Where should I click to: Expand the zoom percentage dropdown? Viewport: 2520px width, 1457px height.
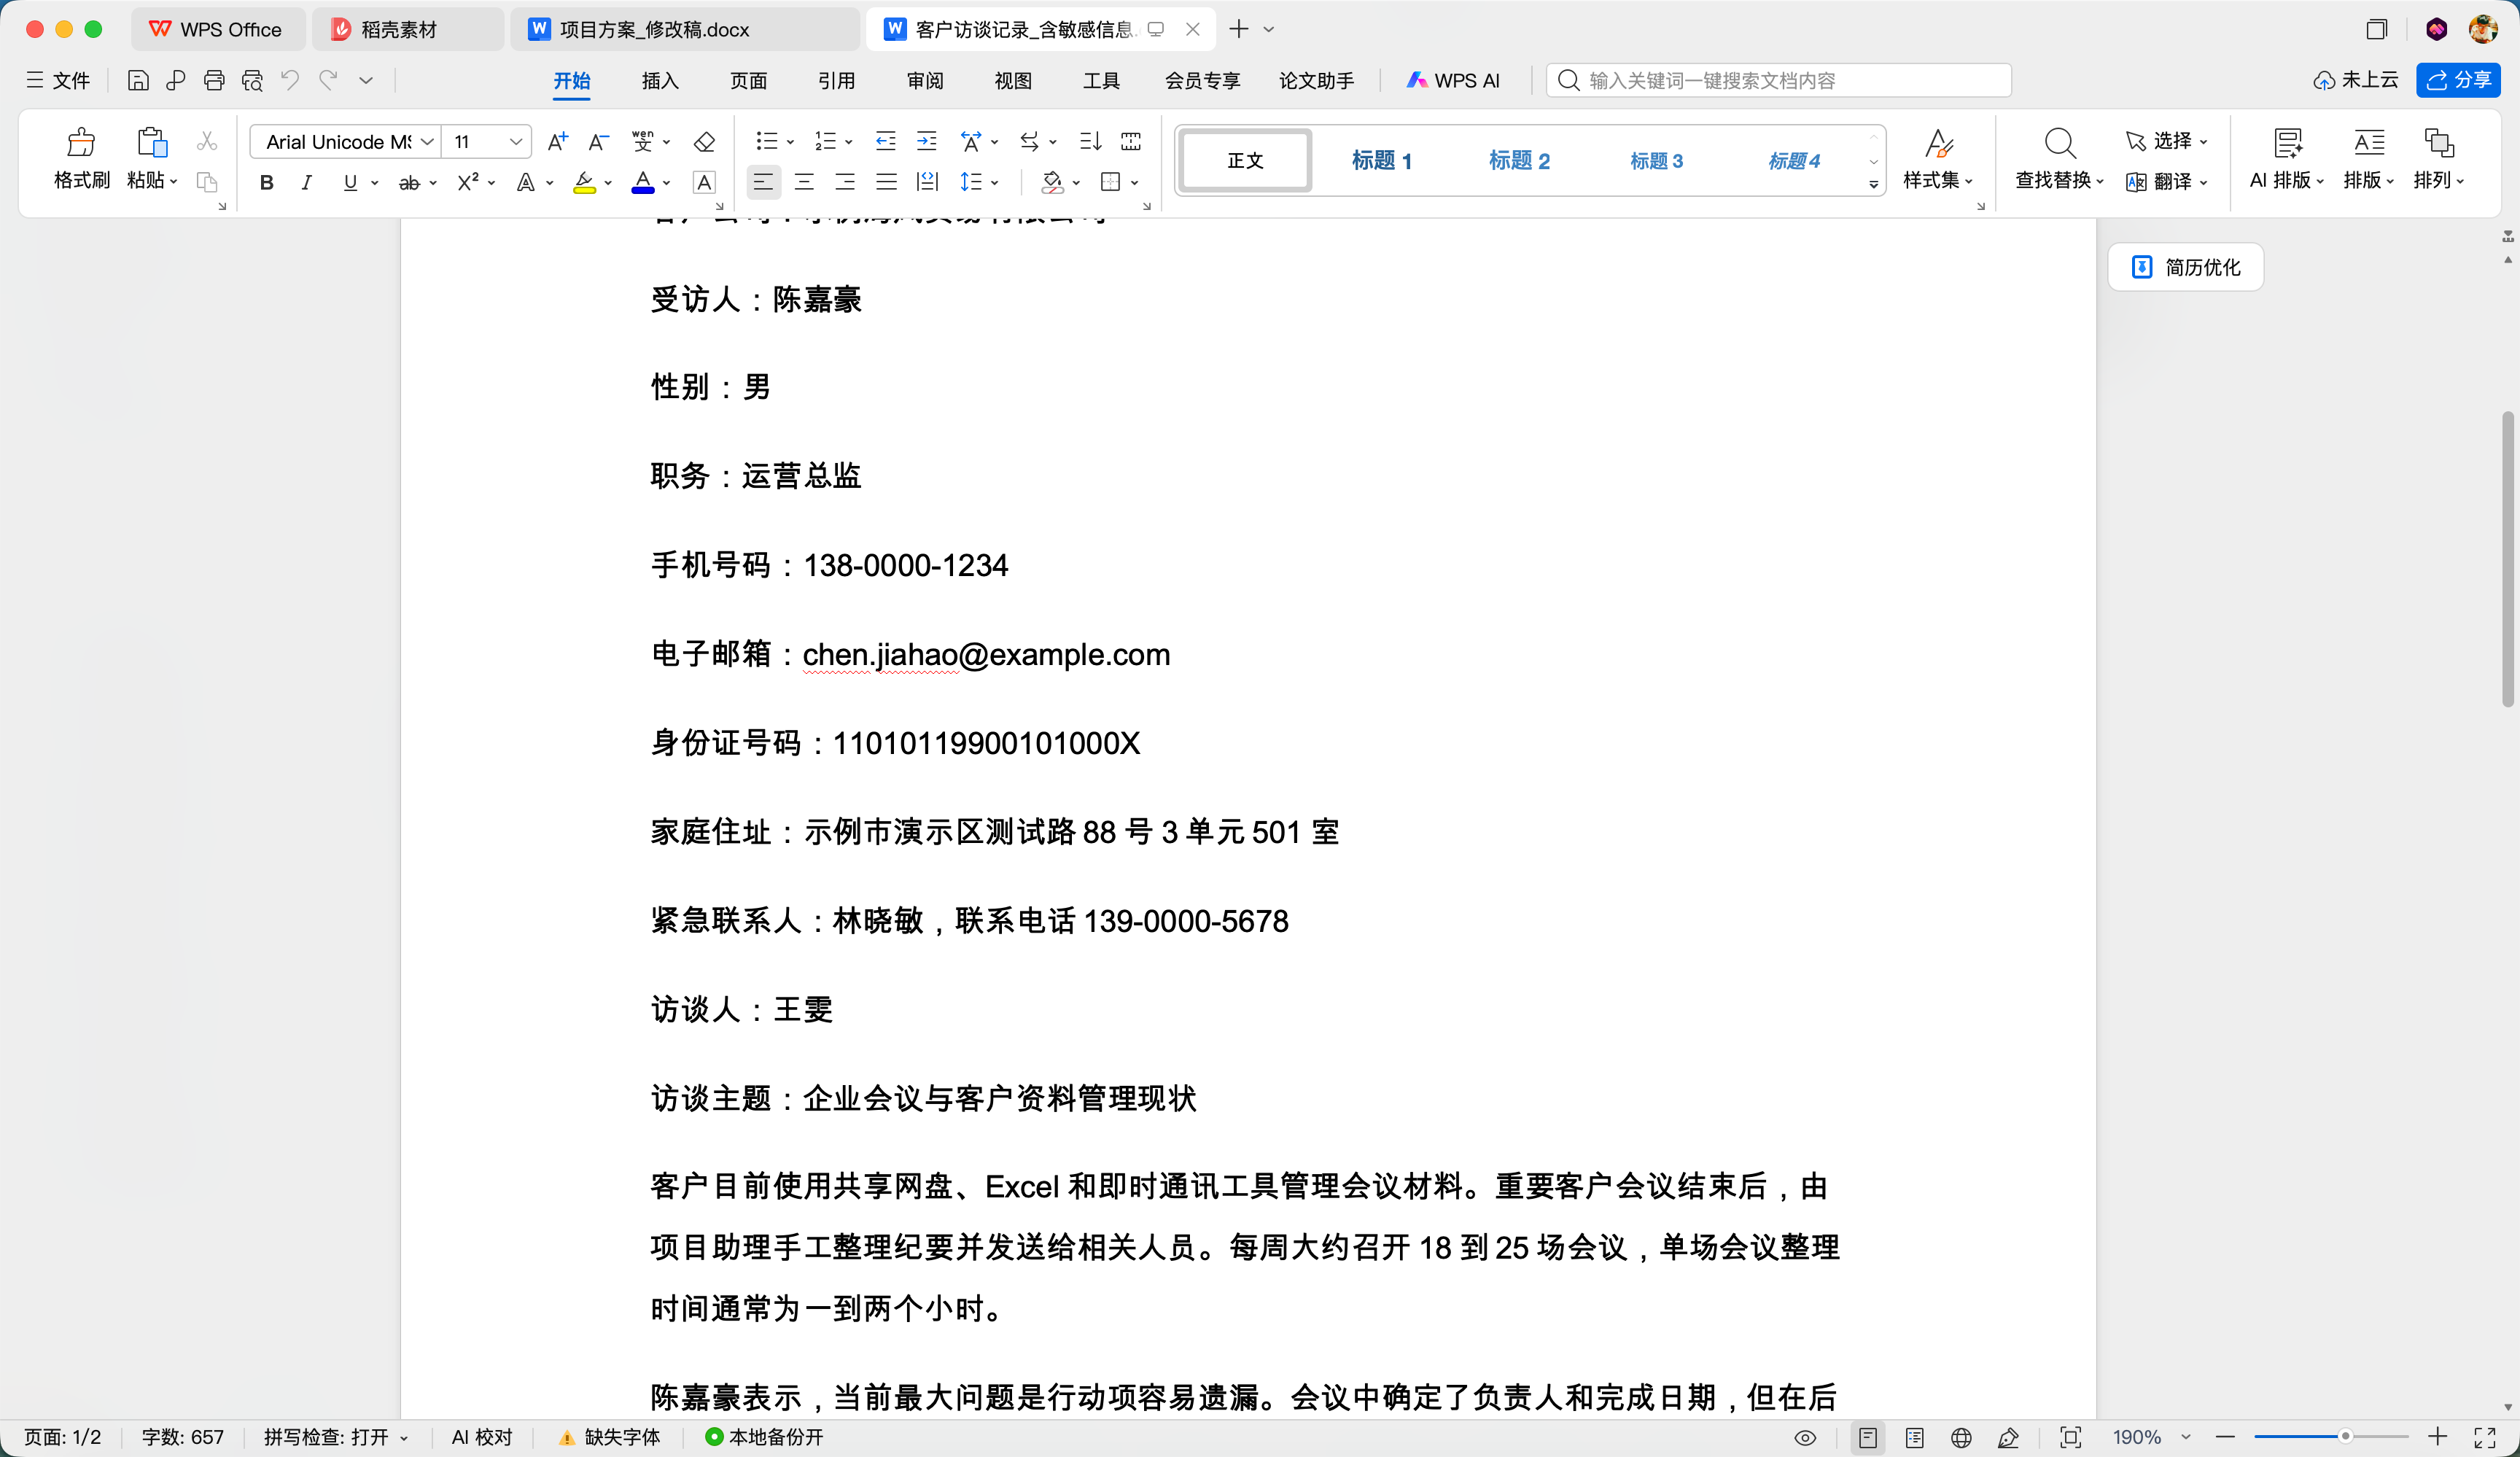click(x=2186, y=1437)
